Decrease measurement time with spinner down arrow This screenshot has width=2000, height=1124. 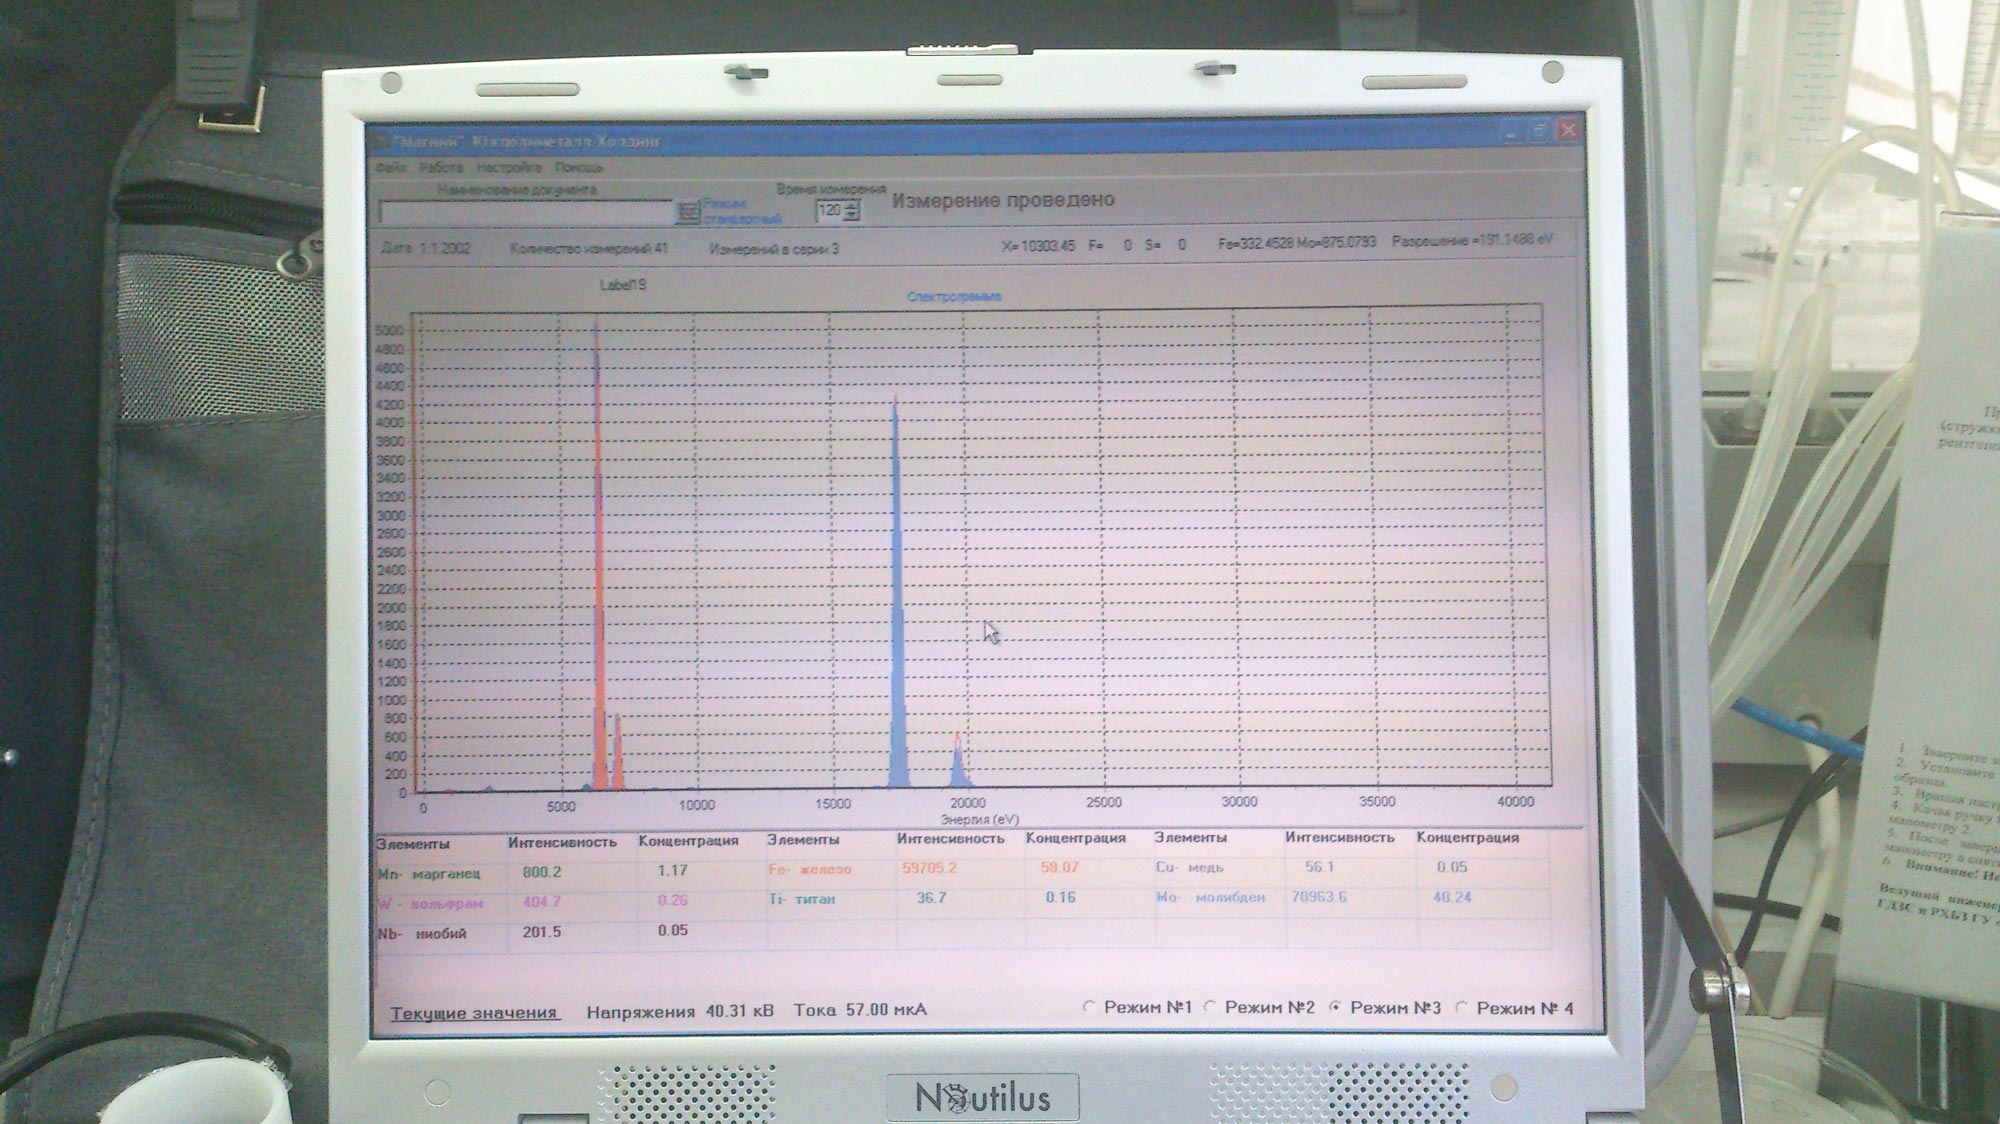(851, 216)
